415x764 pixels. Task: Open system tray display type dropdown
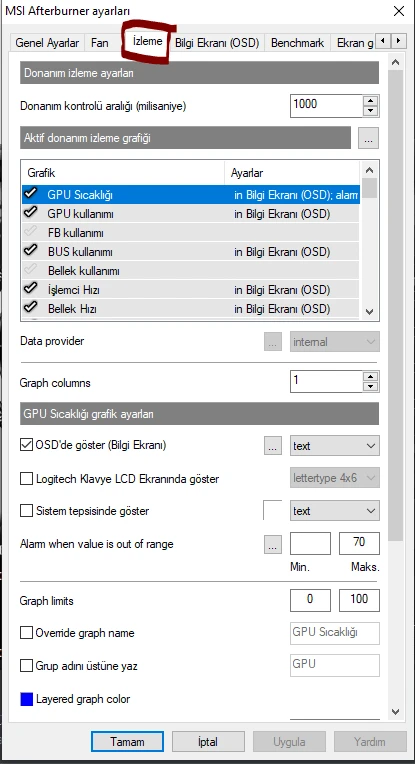tap(335, 511)
